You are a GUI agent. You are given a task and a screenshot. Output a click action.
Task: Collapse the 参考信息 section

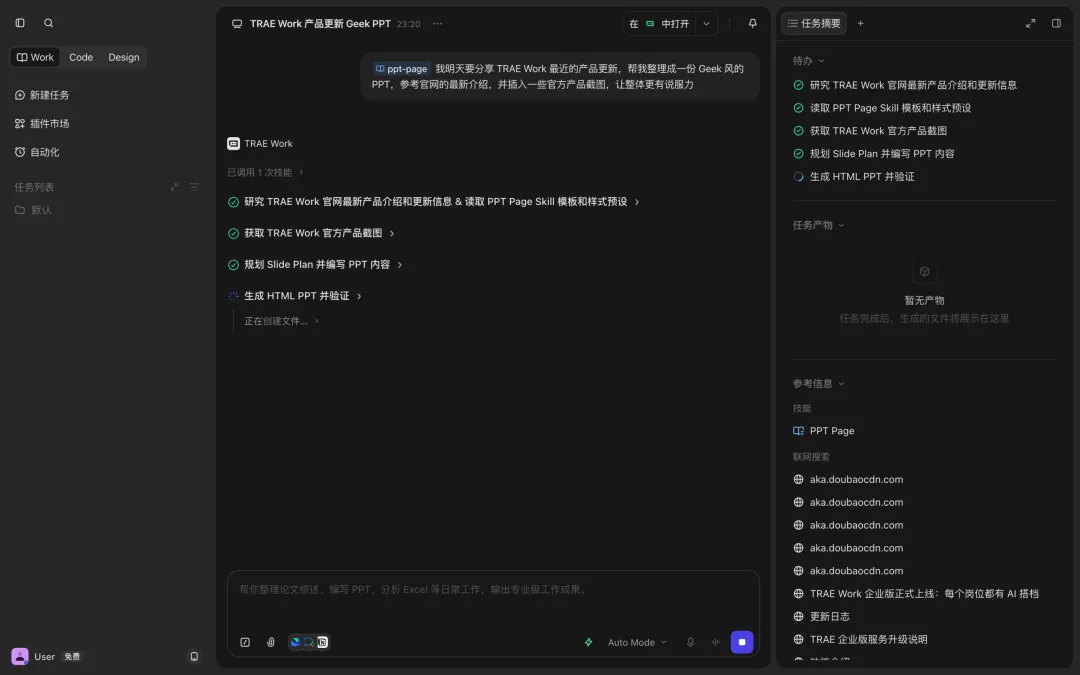818,384
